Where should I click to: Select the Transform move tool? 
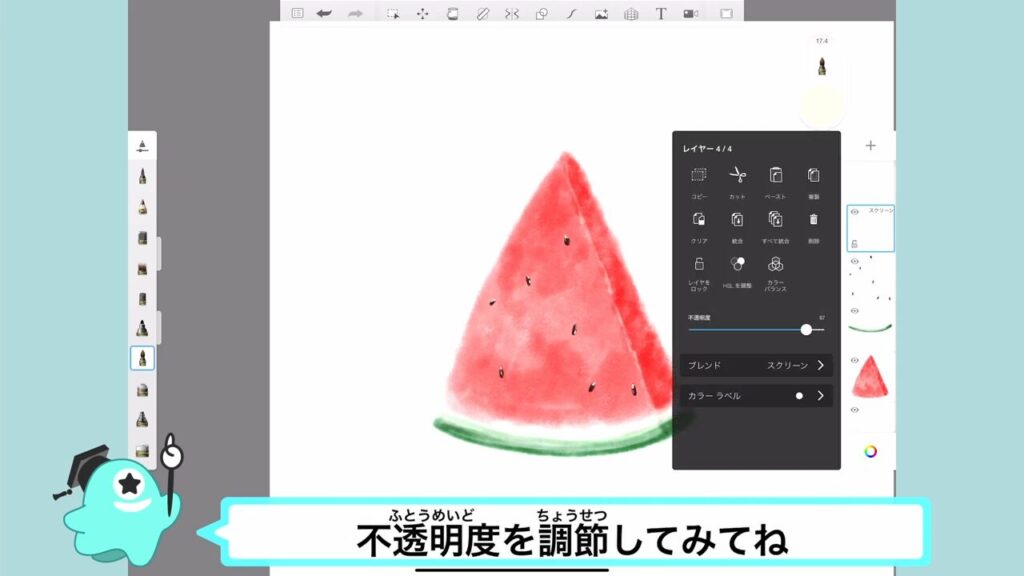(x=422, y=13)
